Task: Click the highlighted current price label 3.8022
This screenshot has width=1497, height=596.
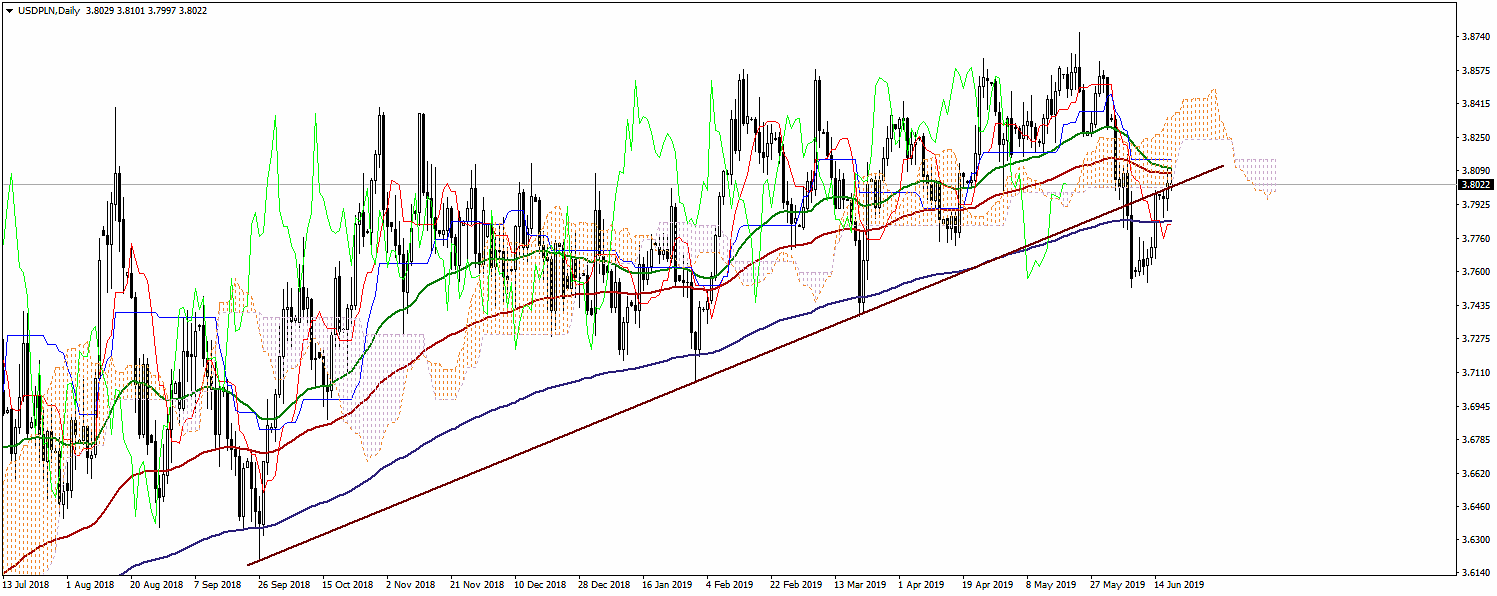Action: [1476, 185]
